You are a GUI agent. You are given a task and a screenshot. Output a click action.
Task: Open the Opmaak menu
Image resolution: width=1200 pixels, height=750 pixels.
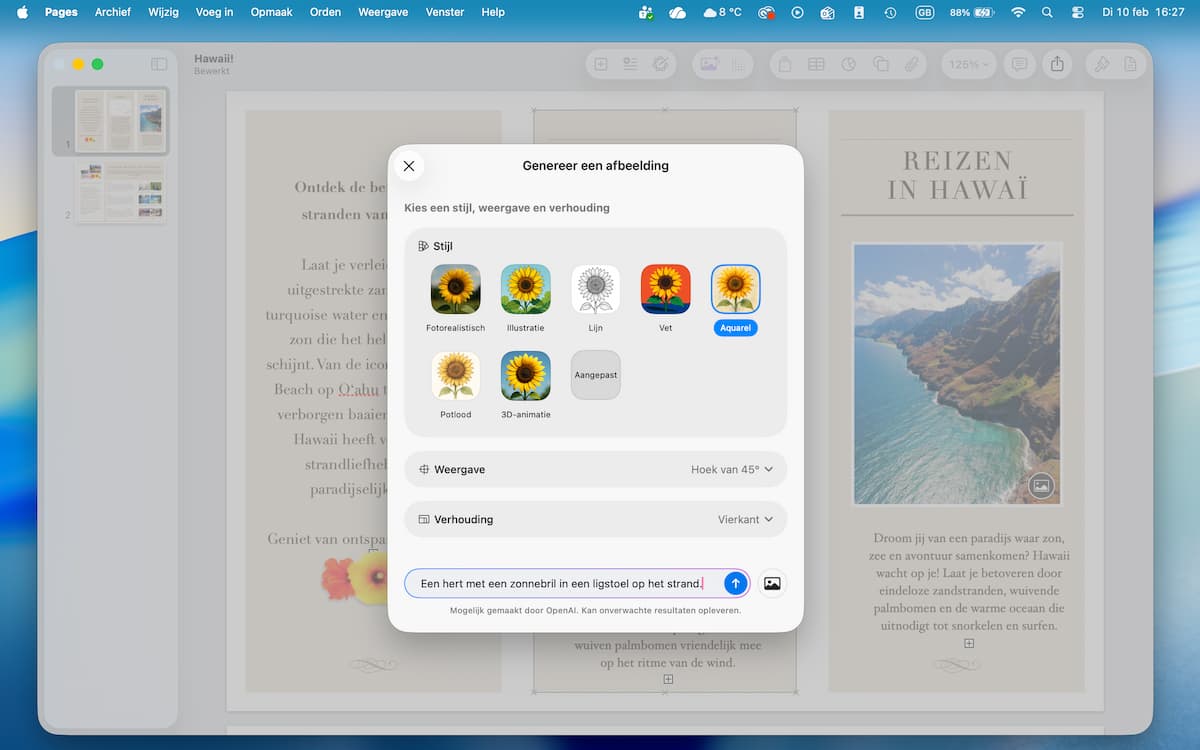(x=270, y=12)
